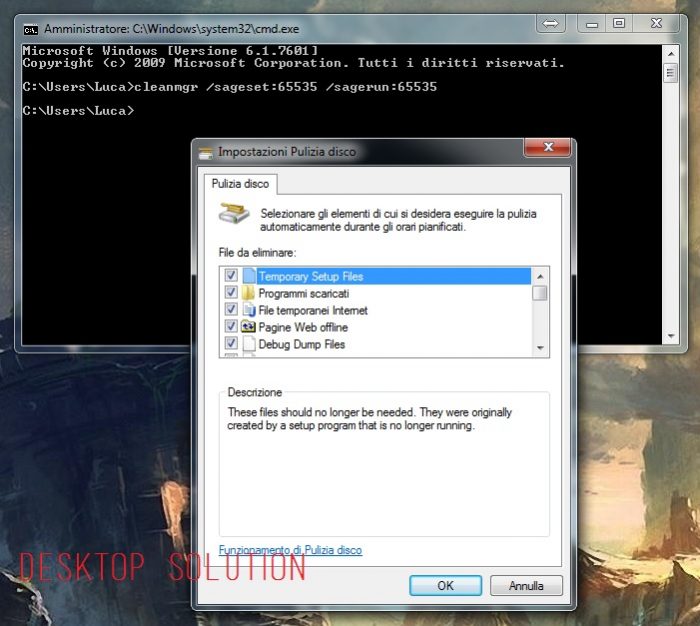
Task: Minimize the cmd.exe window
Action: (592, 24)
